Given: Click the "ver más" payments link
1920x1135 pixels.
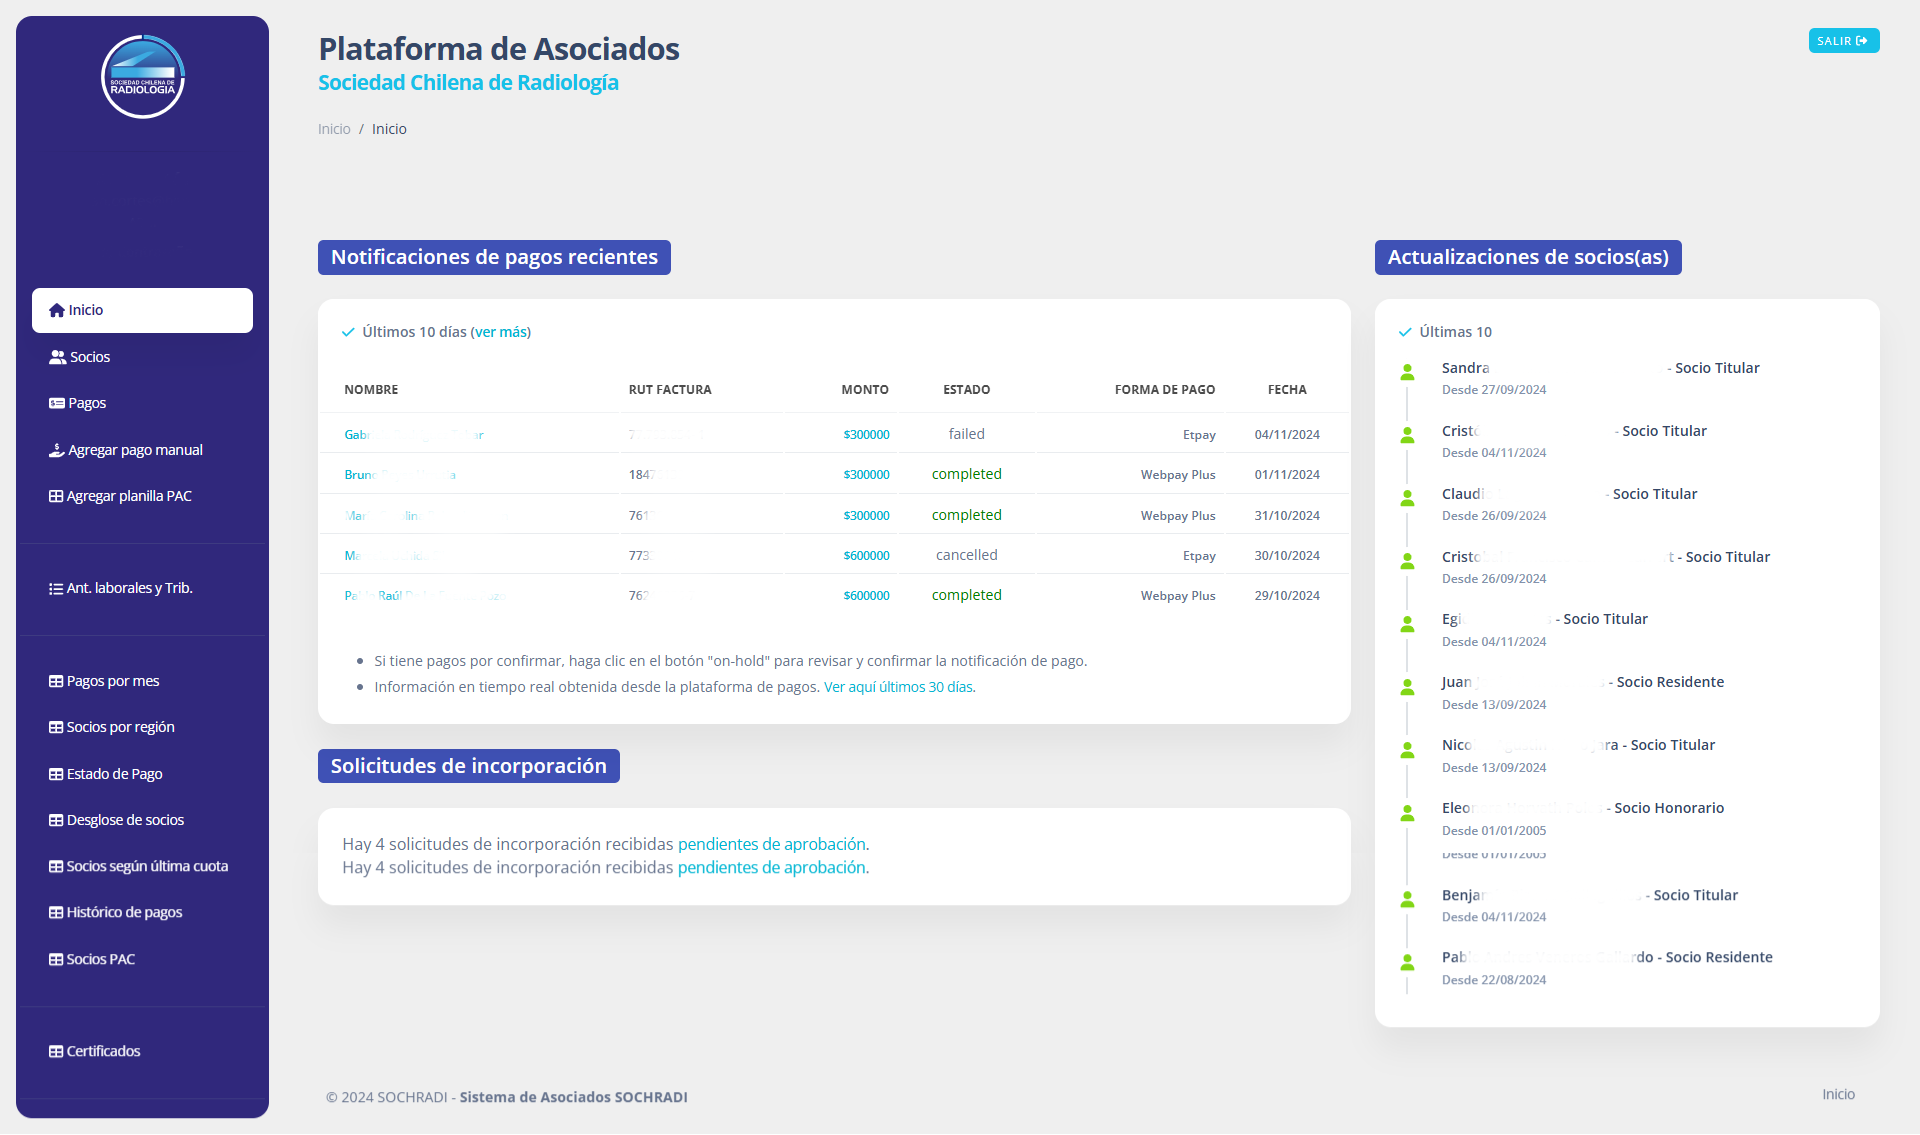Looking at the screenshot, I should click(x=500, y=332).
